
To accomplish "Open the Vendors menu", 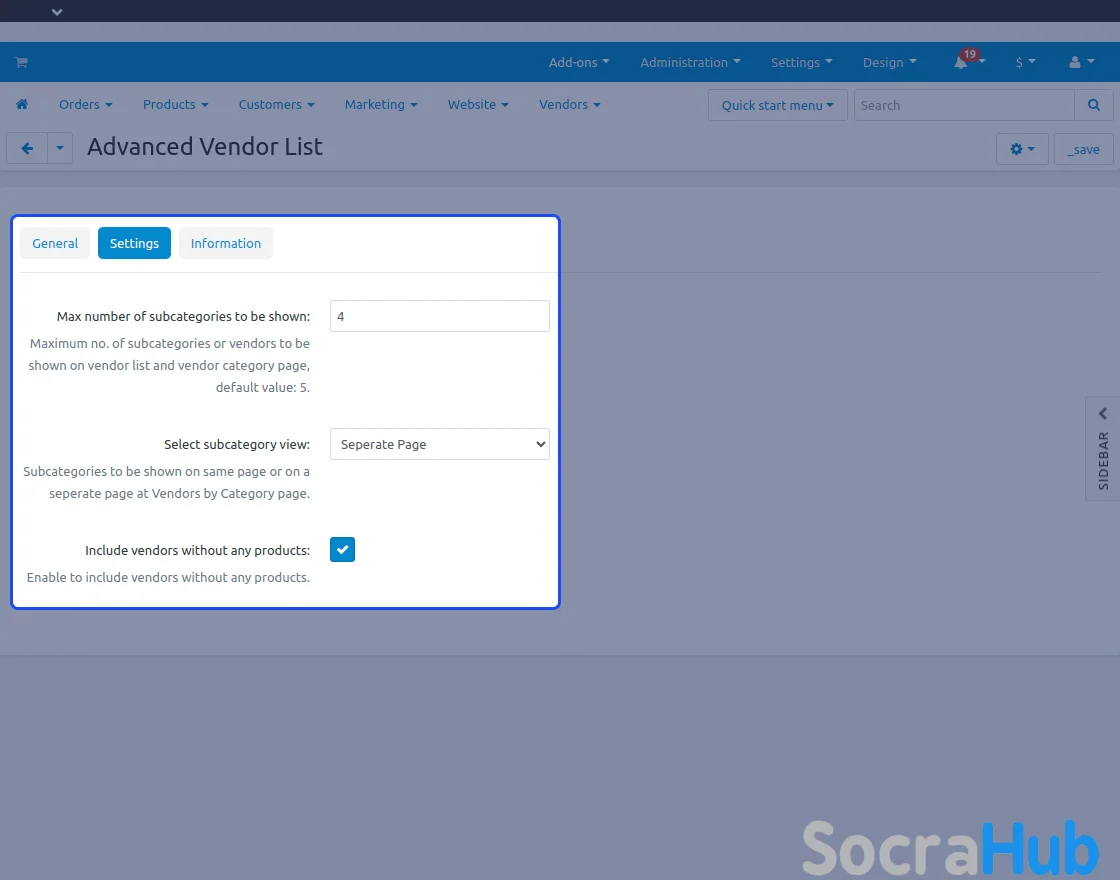I will (x=569, y=105).
